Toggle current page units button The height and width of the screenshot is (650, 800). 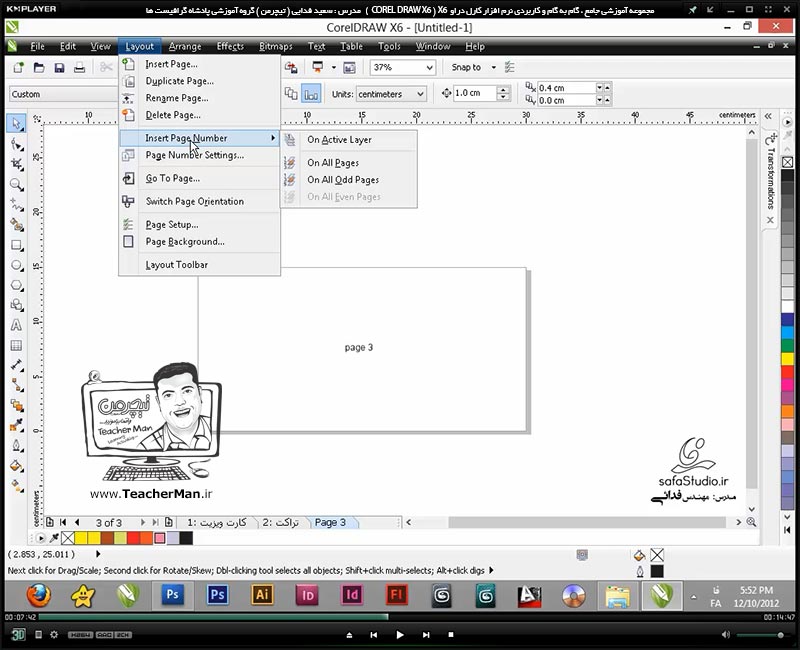click(x=311, y=94)
